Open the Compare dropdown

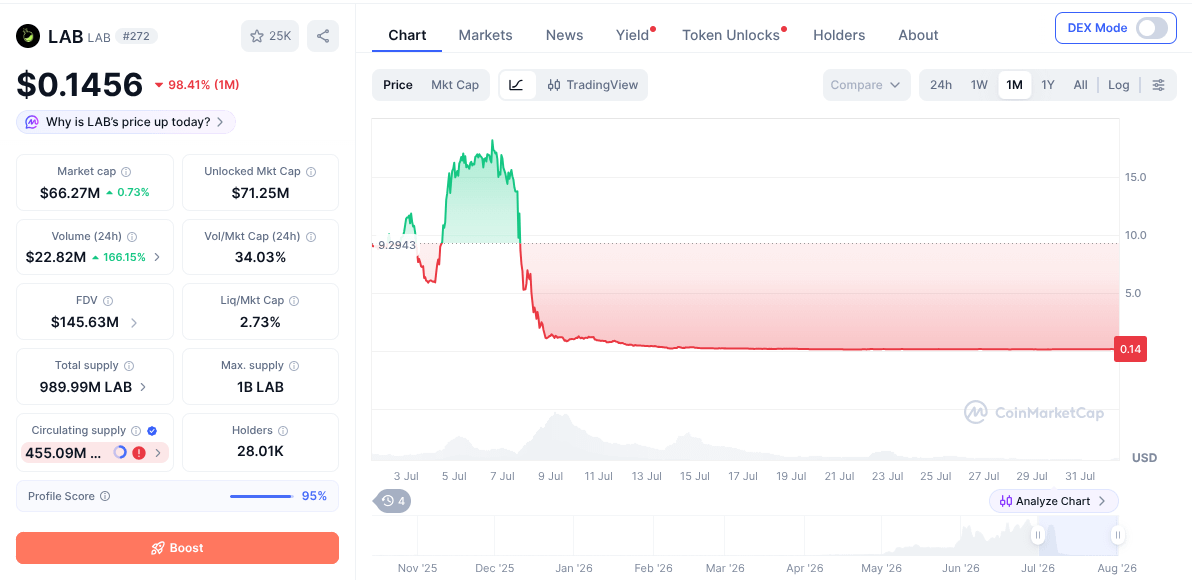pyautogui.click(x=866, y=85)
